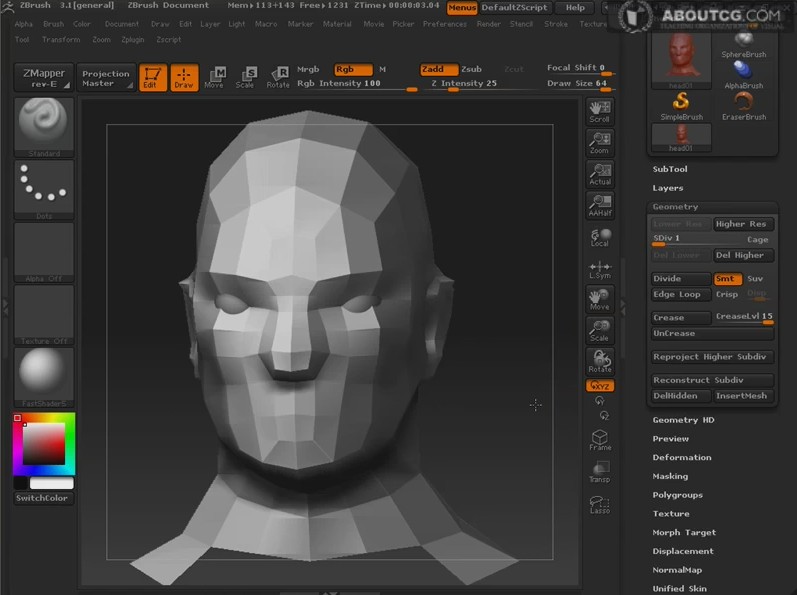
Task: Open the Standard brush selector
Action: pyautogui.click(x=44, y=127)
